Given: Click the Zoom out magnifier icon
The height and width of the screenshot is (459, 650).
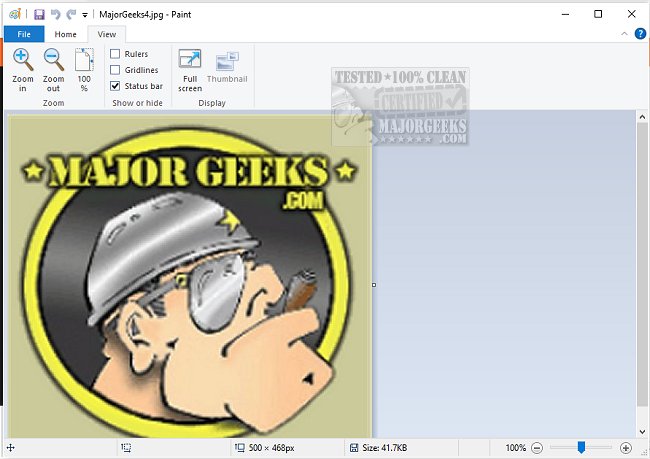Looking at the screenshot, I should [x=54, y=60].
